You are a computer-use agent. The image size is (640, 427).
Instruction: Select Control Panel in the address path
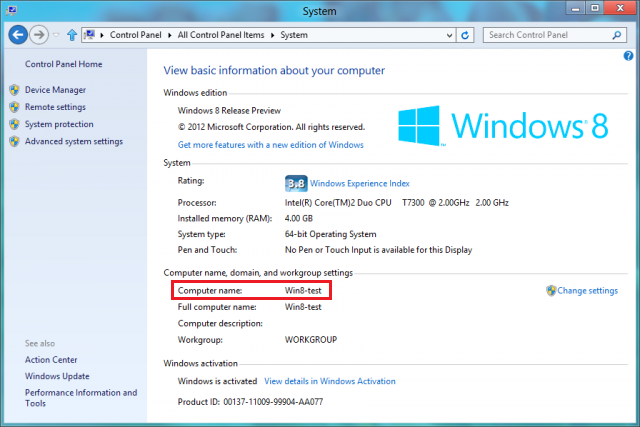[136, 35]
